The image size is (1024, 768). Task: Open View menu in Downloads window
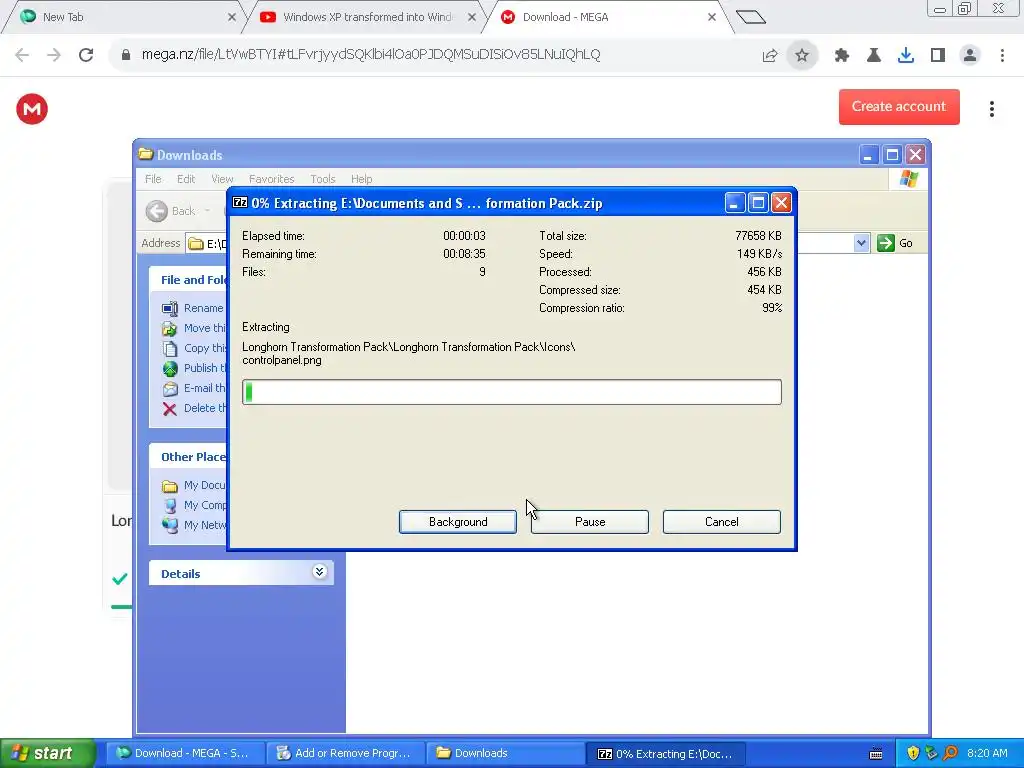pos(222,179)
